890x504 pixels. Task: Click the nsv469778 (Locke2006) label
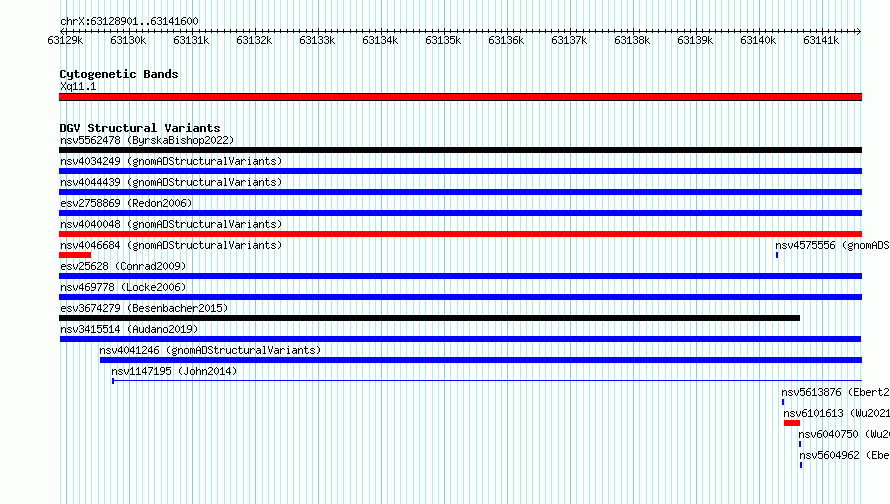(x=123, y=287)
